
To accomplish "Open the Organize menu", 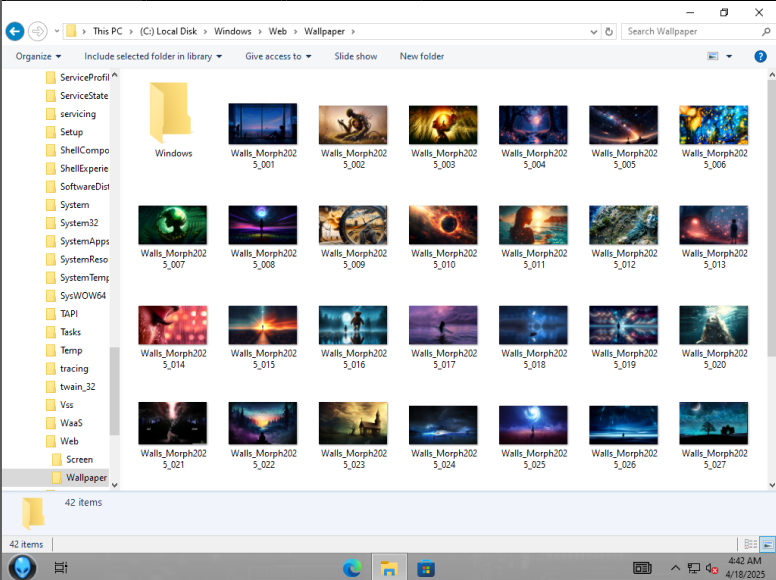I will pyautogui.click(x=38, y=56).
